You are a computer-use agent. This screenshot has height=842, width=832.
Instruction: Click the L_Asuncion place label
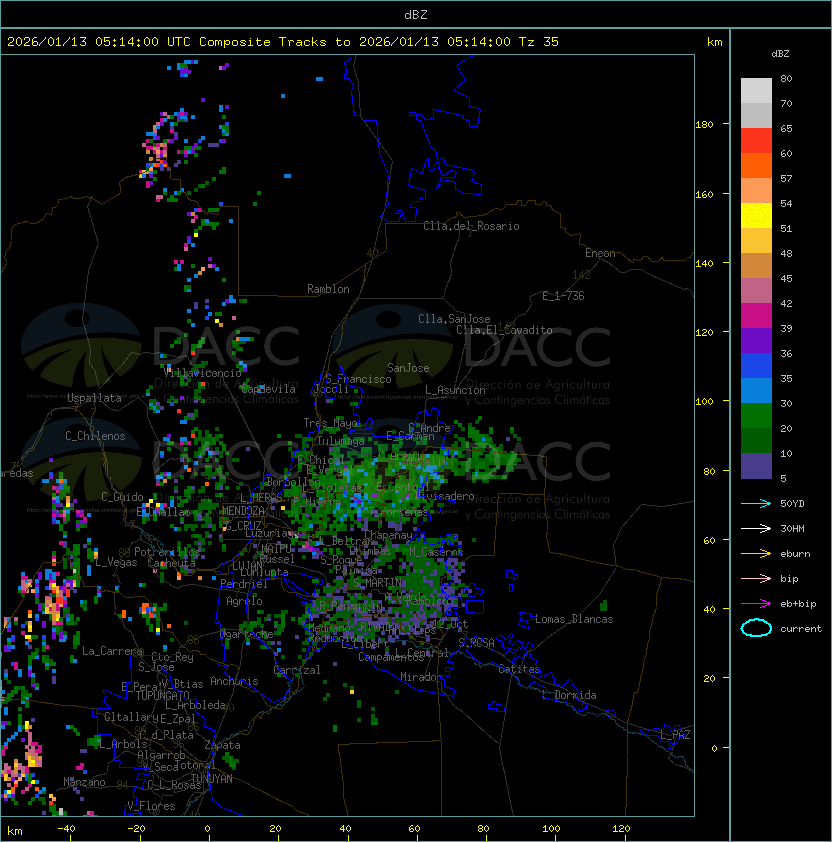(x=455, y=390)
